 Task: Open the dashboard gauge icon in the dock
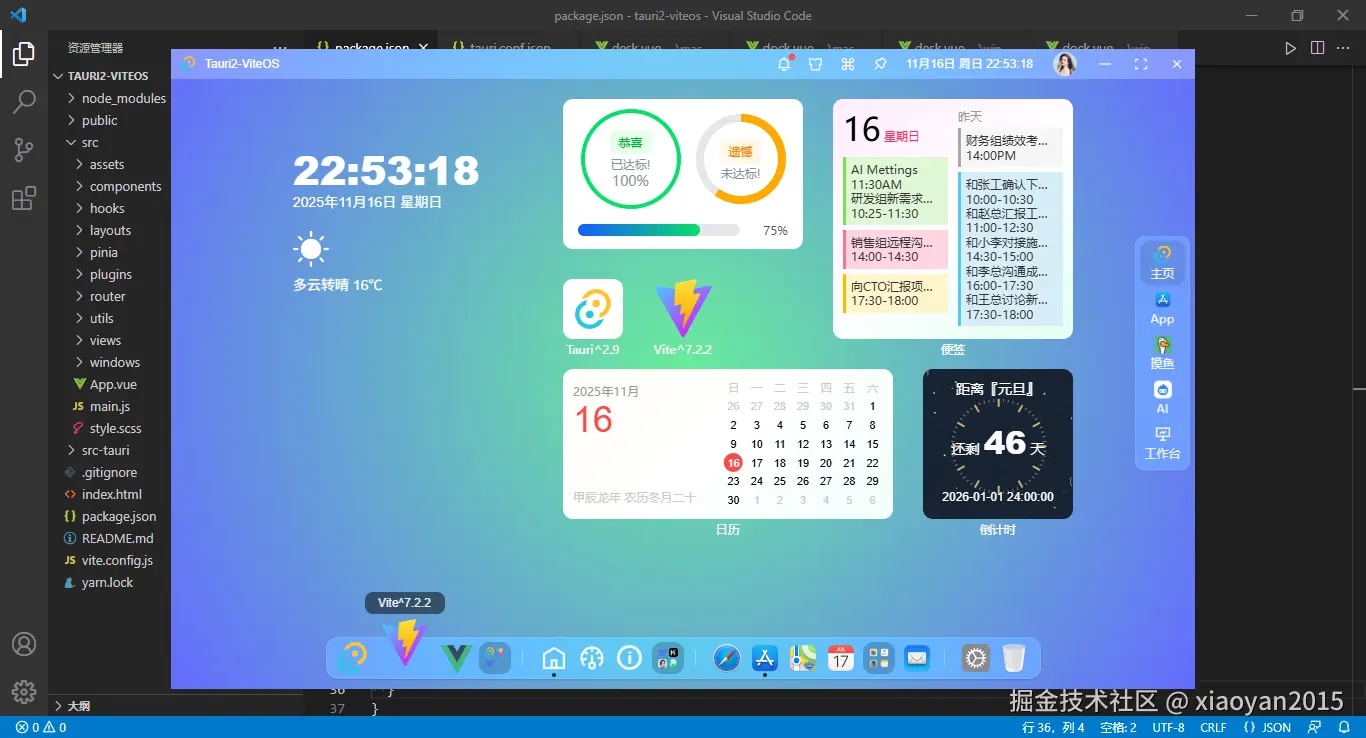(x=593, y=658)
